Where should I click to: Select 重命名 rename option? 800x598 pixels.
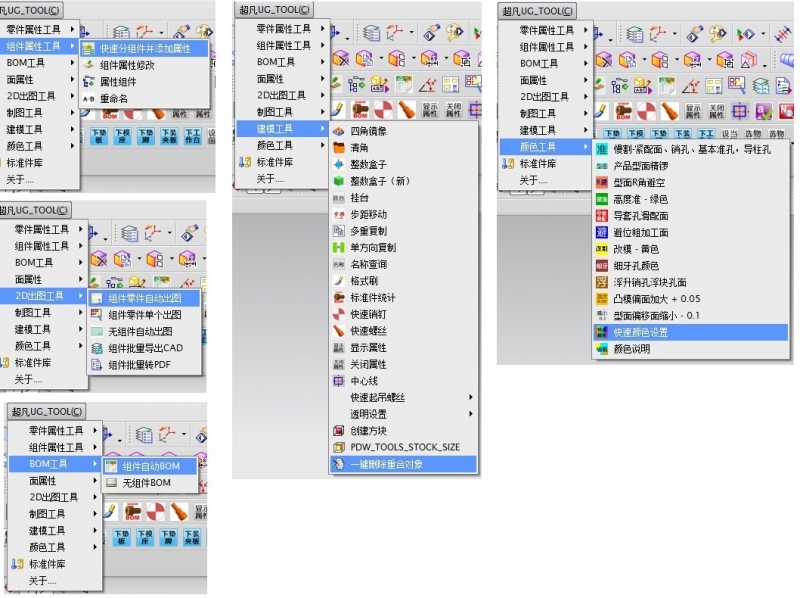click(x=113, y=98)
